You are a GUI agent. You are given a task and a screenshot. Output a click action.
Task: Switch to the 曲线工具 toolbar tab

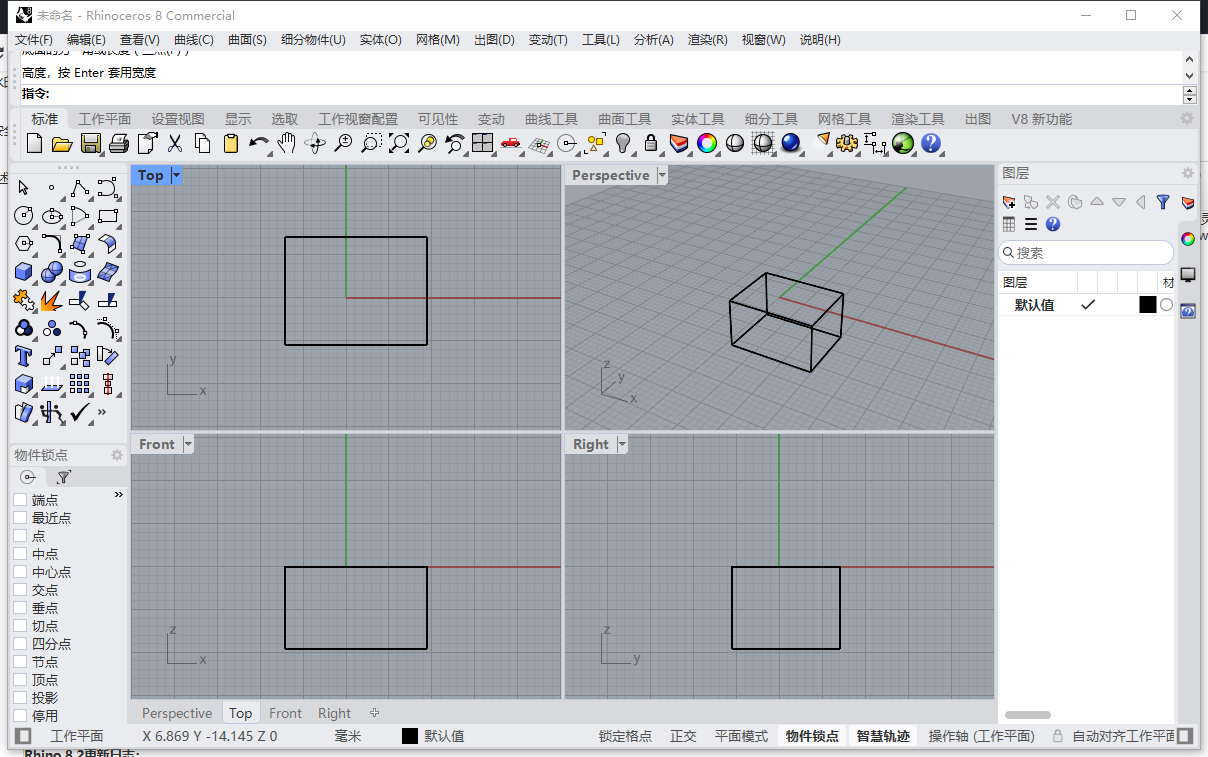[x=552, y=119]
